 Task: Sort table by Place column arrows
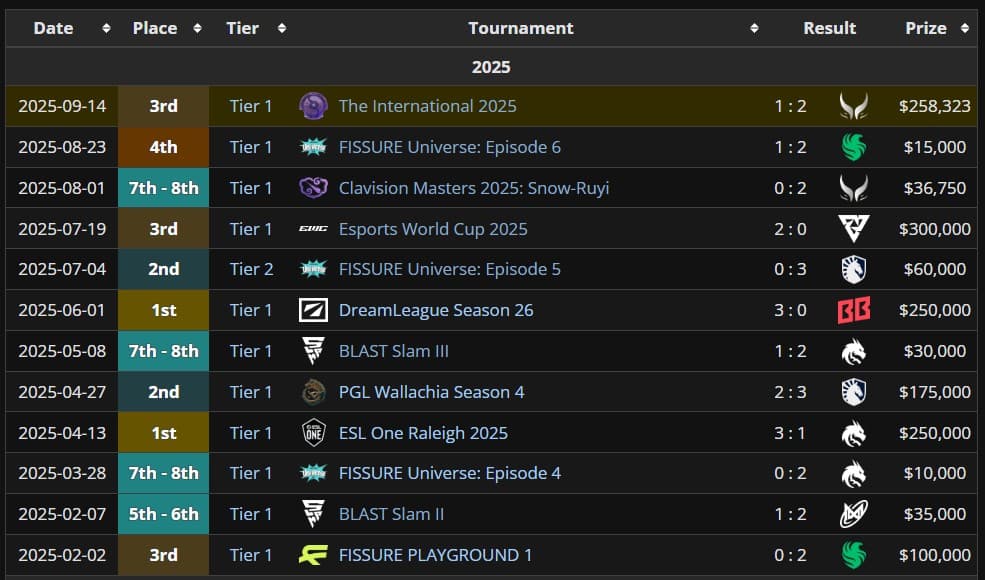click(197, 29)
